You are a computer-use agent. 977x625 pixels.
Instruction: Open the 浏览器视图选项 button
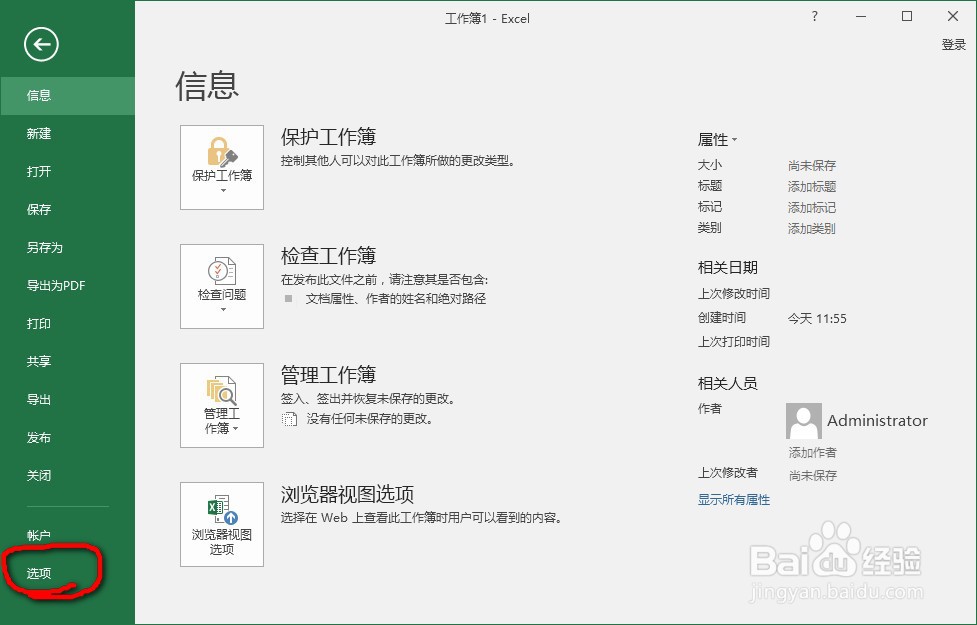[222, 524]
